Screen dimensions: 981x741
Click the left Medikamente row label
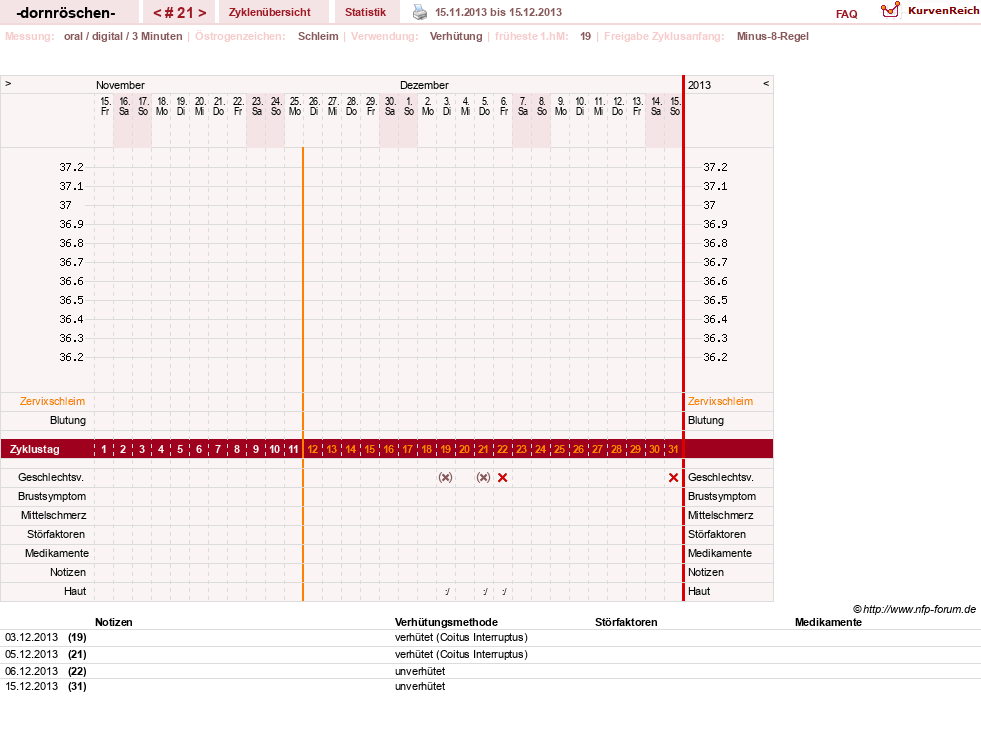point(57,553)
